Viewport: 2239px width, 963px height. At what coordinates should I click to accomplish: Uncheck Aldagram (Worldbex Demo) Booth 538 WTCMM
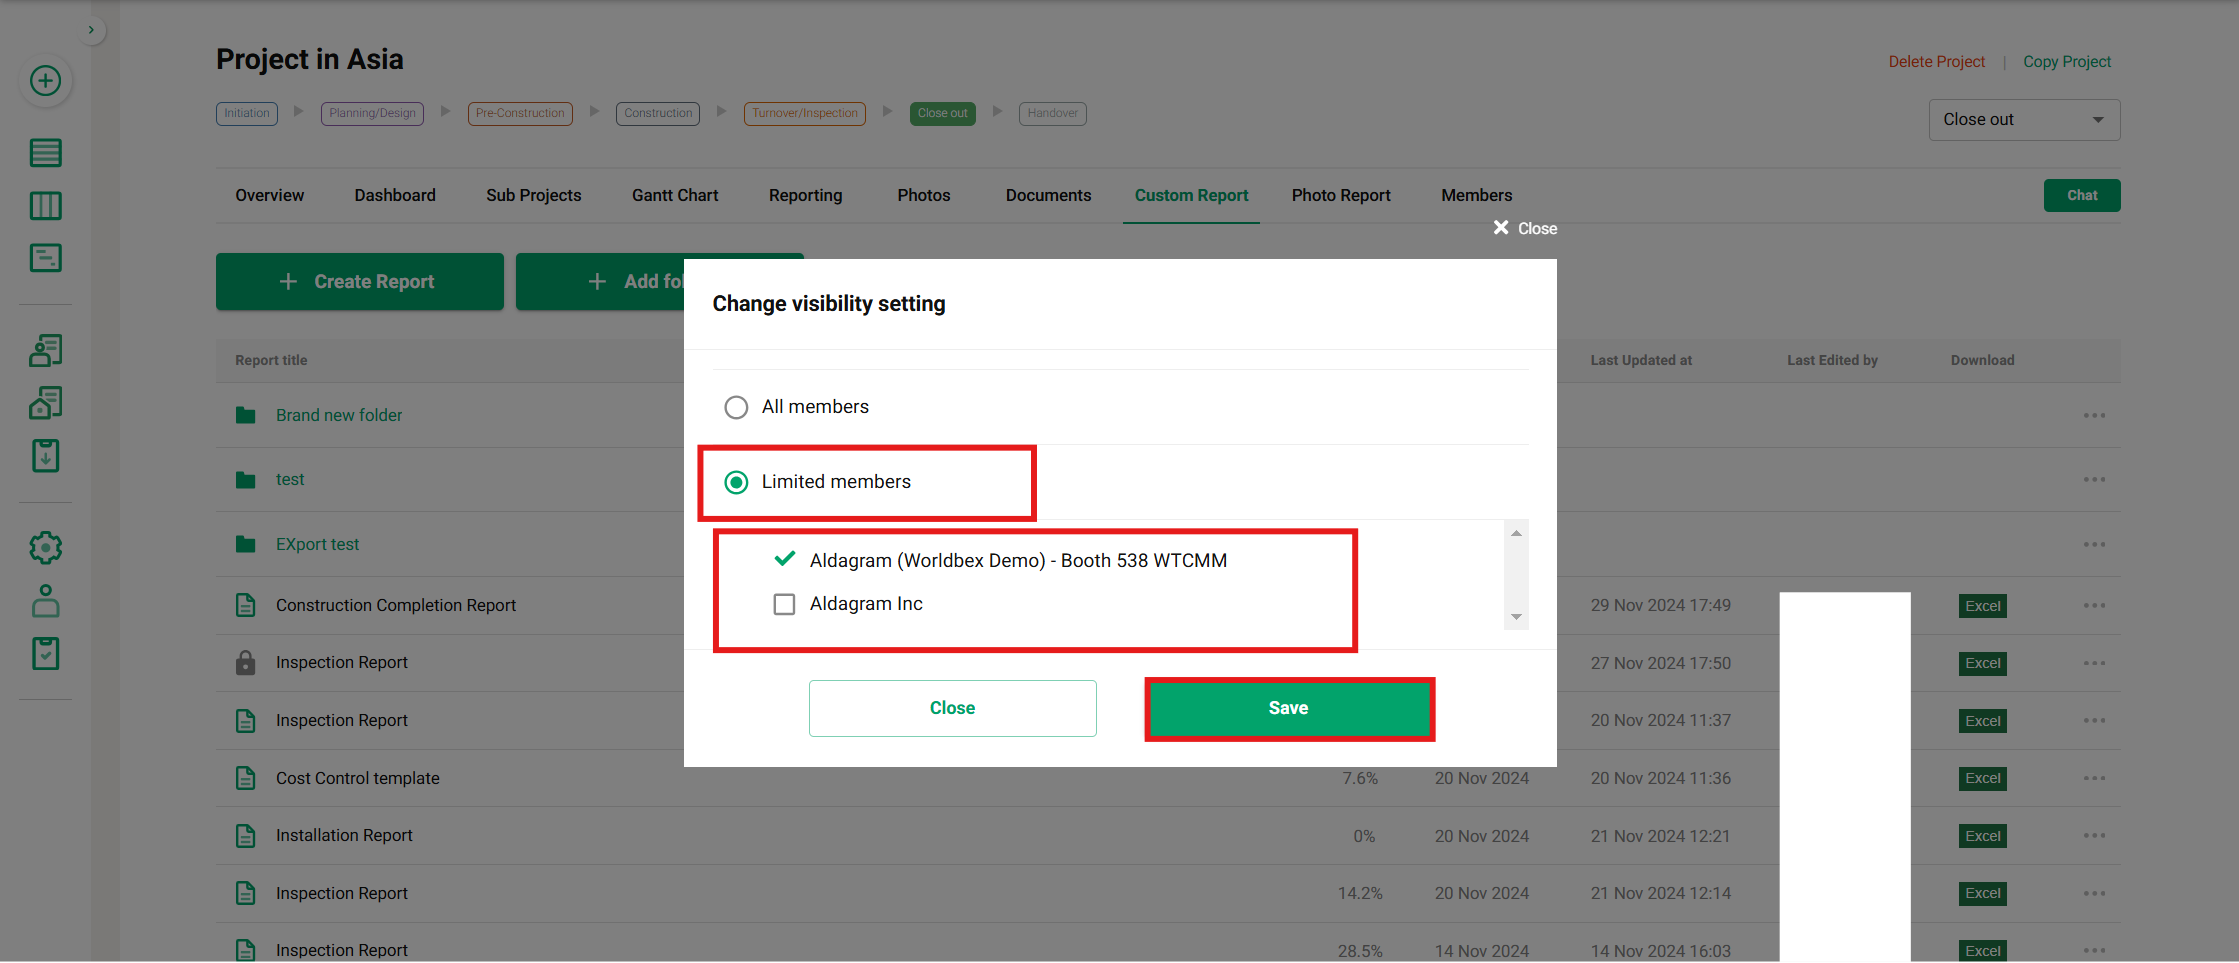point(785,560)
